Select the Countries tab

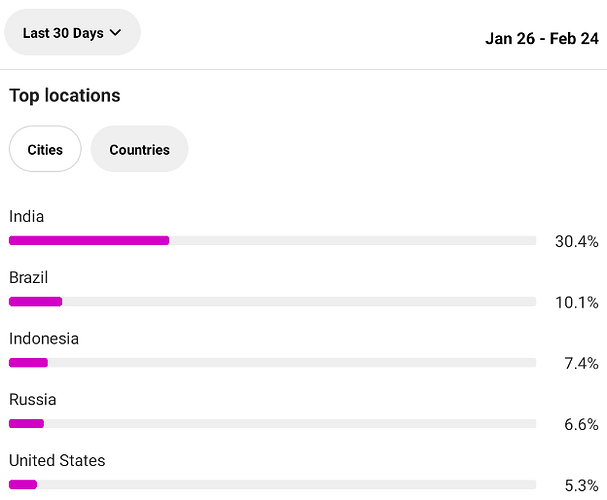click(139, 149)
